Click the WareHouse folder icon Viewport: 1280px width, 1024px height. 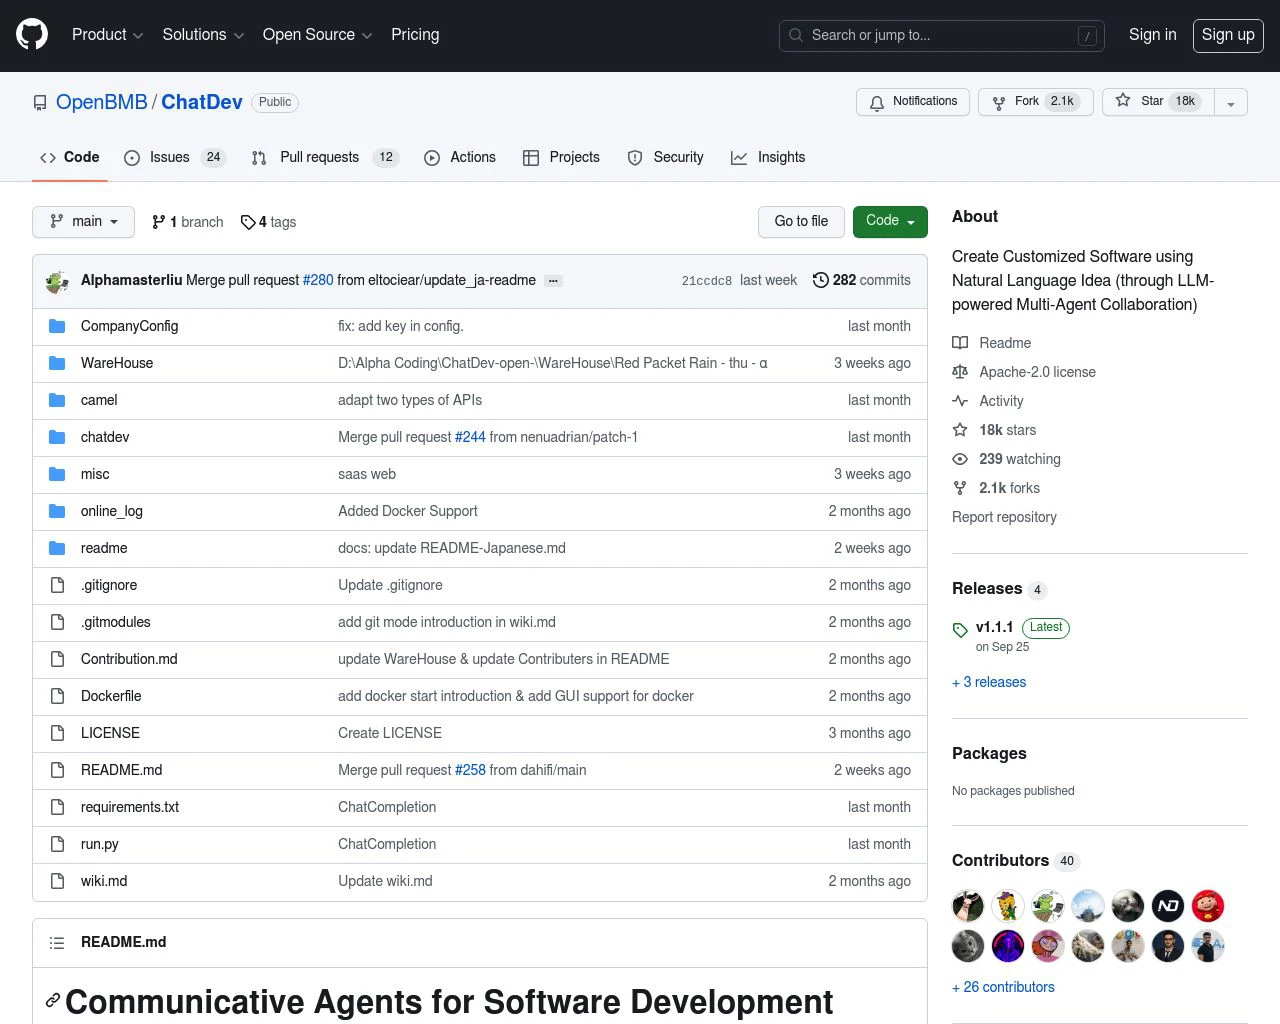[x=57, y=363]
